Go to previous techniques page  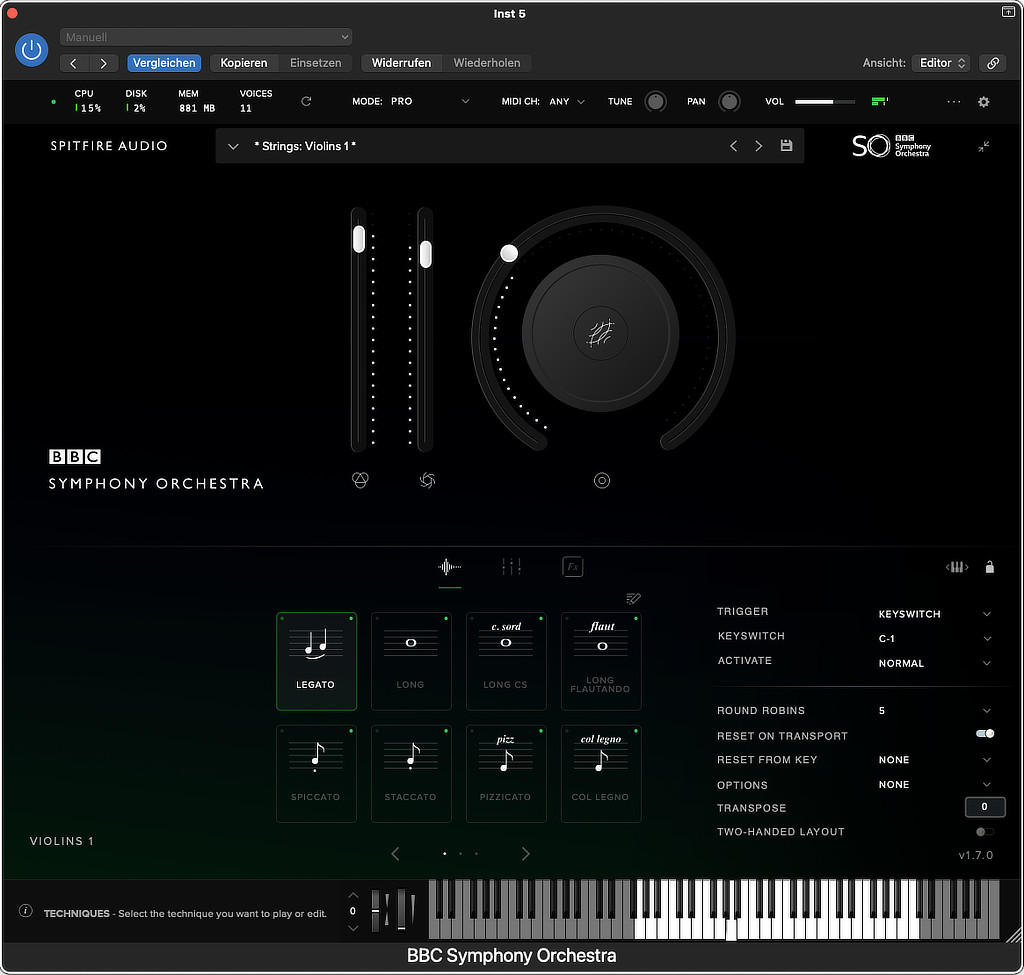point(395,854)
